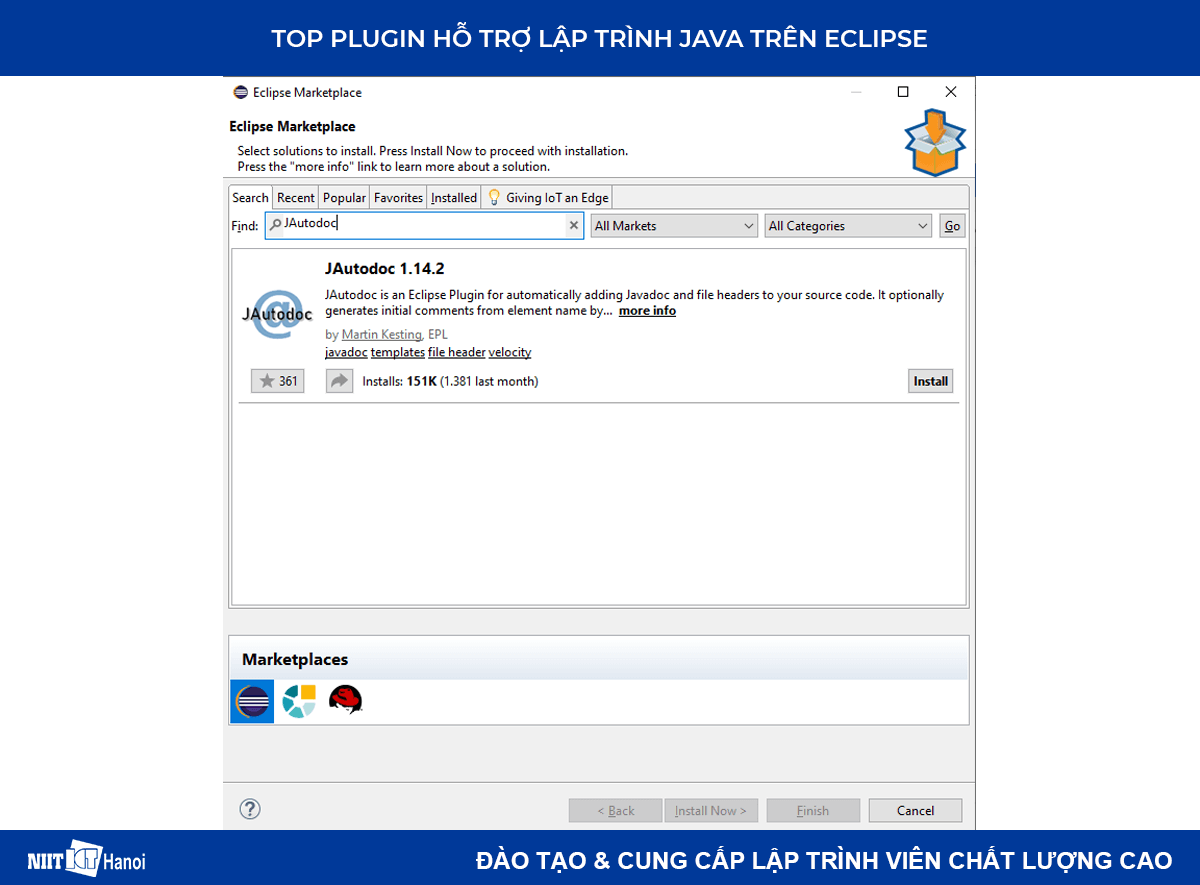1200x885 pixels.
Task: Clear the Find field with the X icon
Action: point(573,225)
